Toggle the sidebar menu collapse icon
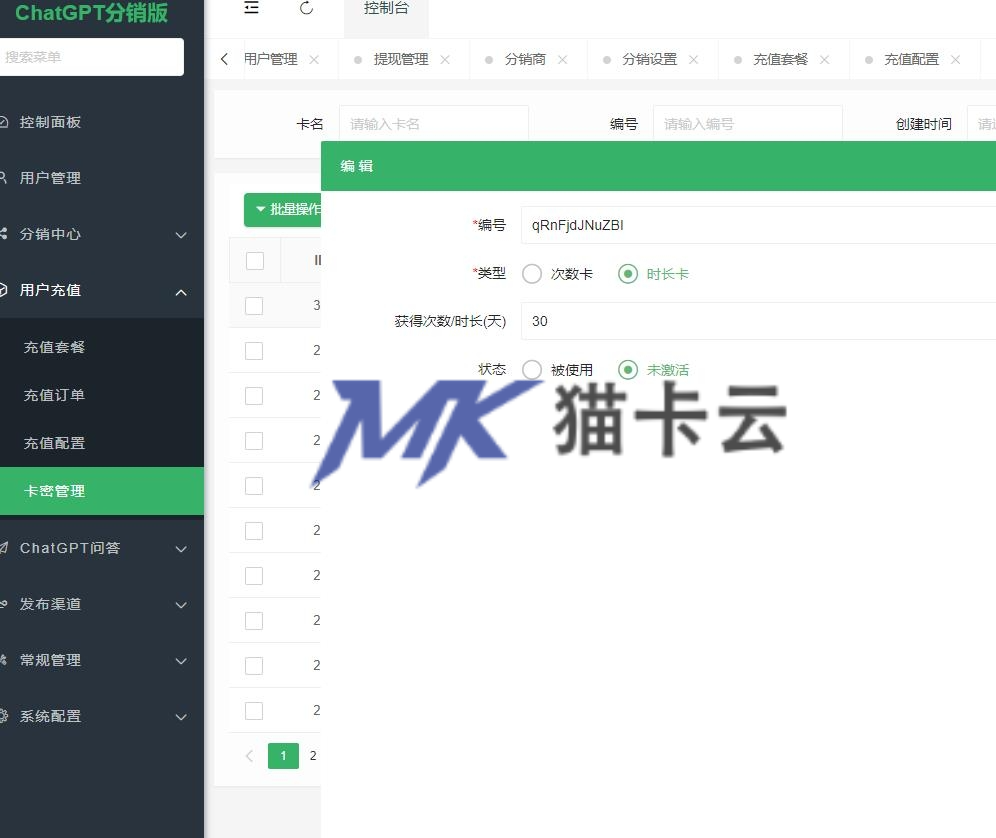This screenshot has width=996, height=838. 252,8
